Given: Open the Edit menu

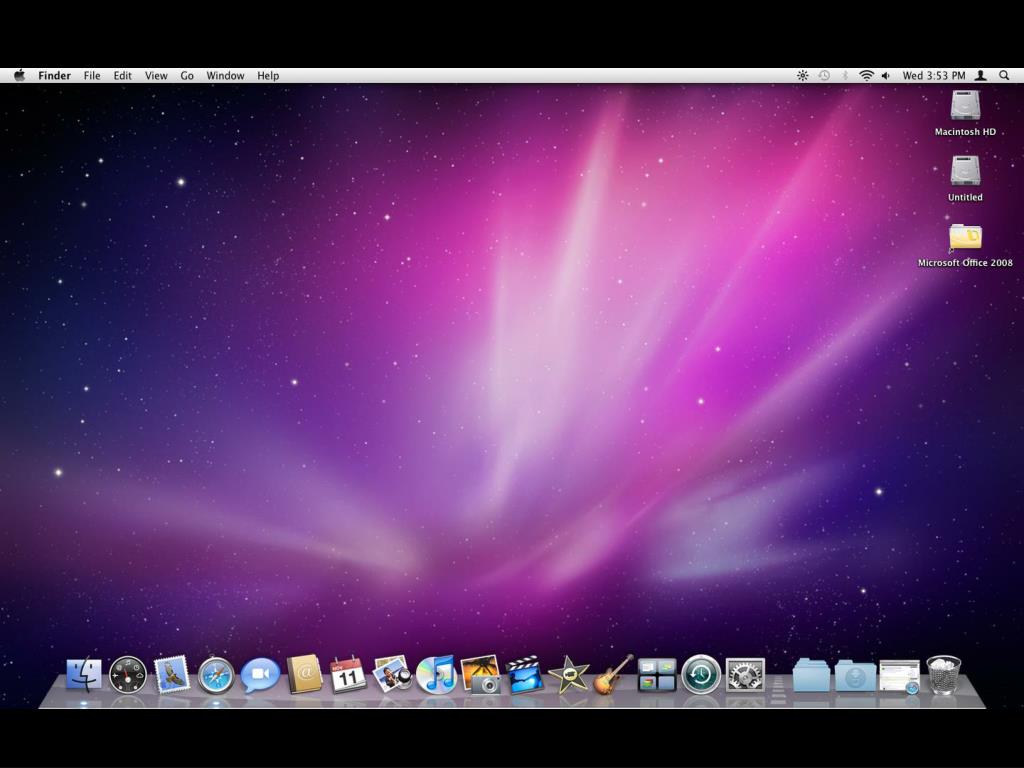Looking at the screenshot, I should click(122, 76).
